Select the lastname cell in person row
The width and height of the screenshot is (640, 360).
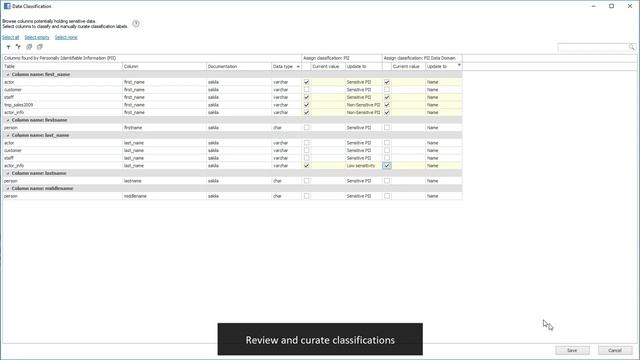[x=164, y=181]
